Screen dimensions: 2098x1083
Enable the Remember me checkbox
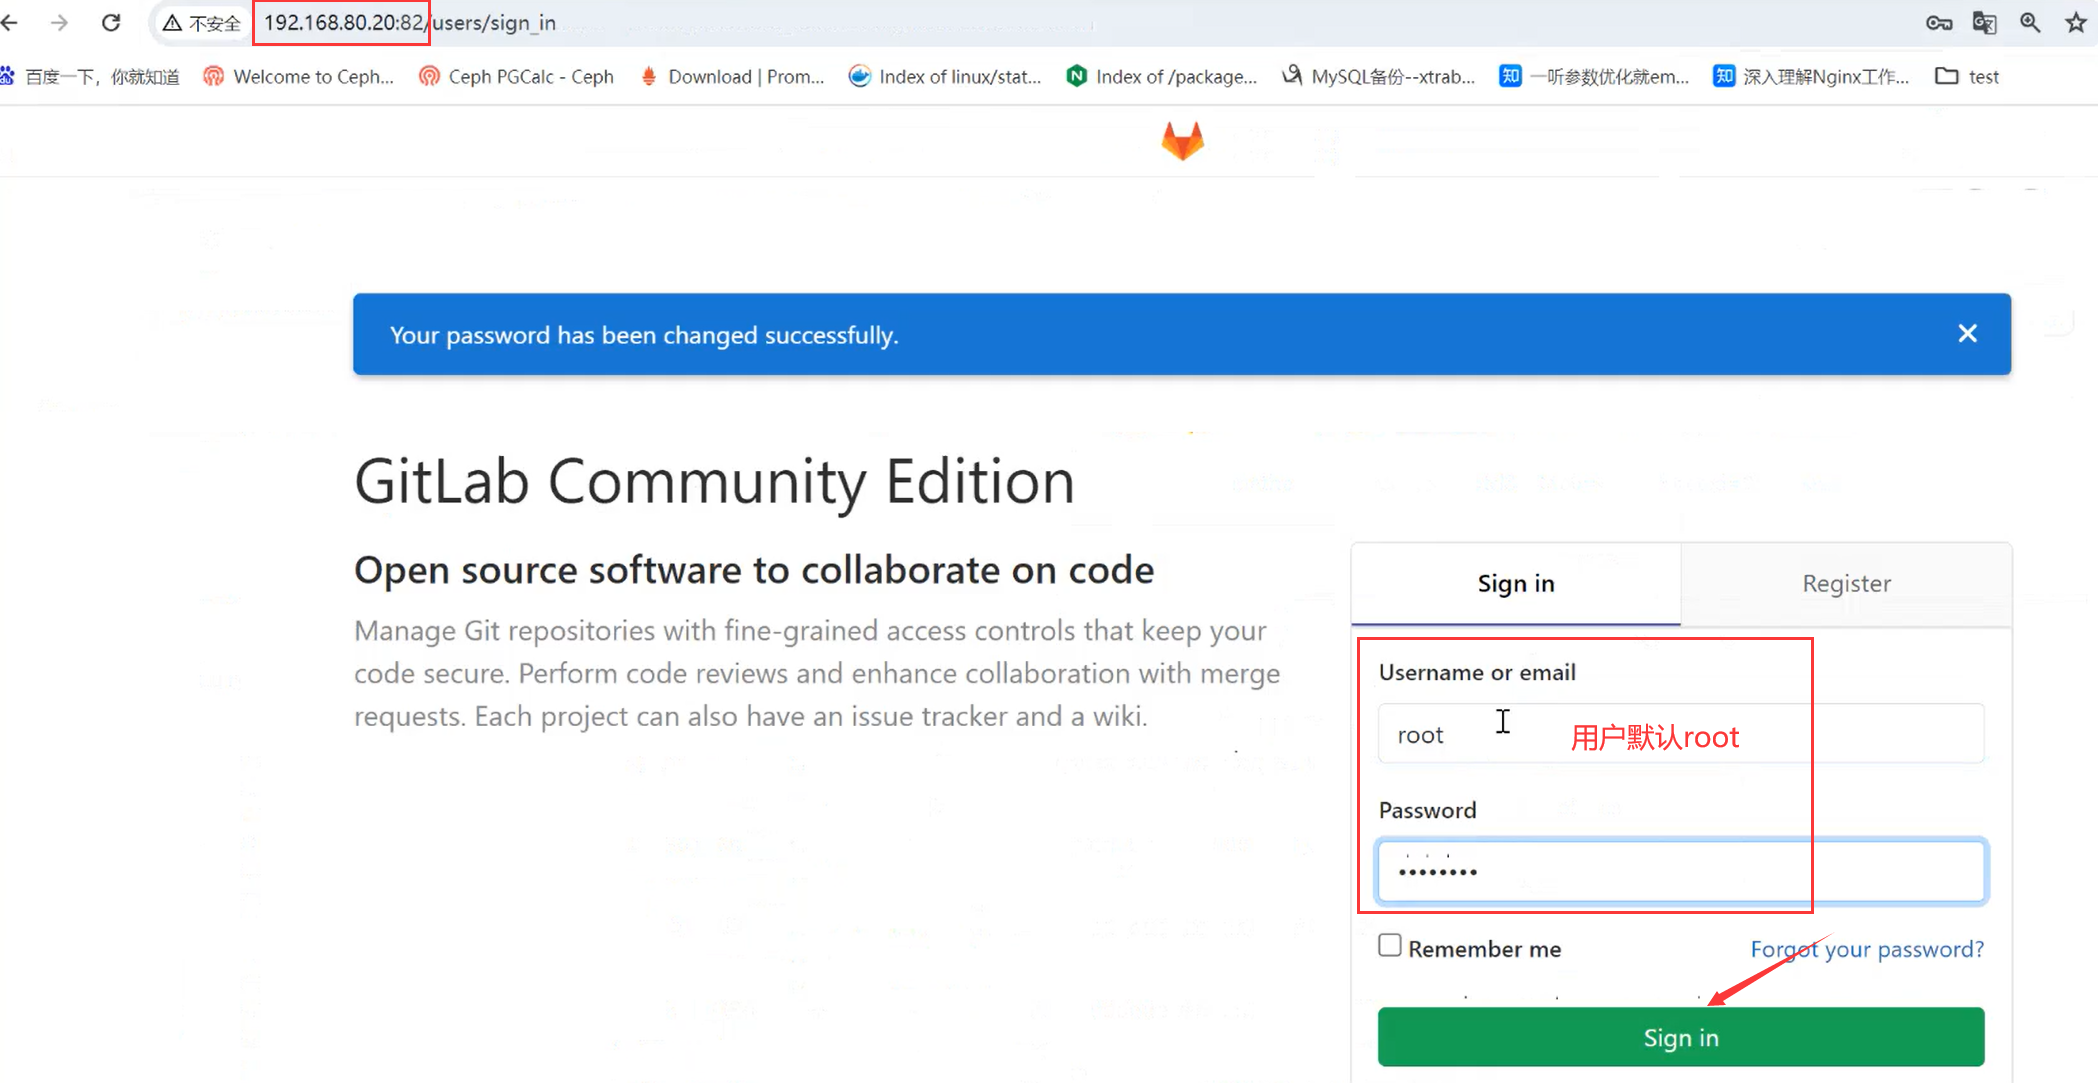click(x=1390, y=945)
